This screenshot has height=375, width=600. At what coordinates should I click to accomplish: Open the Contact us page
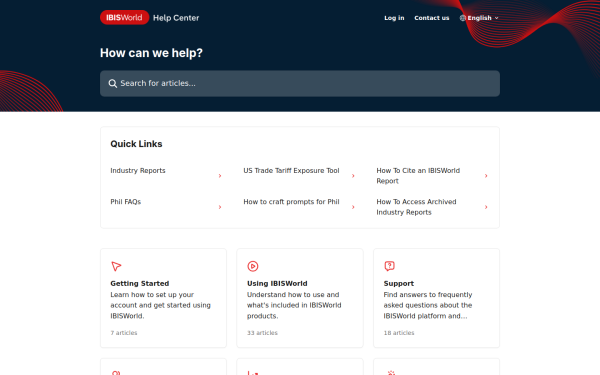tap(432, 18)
